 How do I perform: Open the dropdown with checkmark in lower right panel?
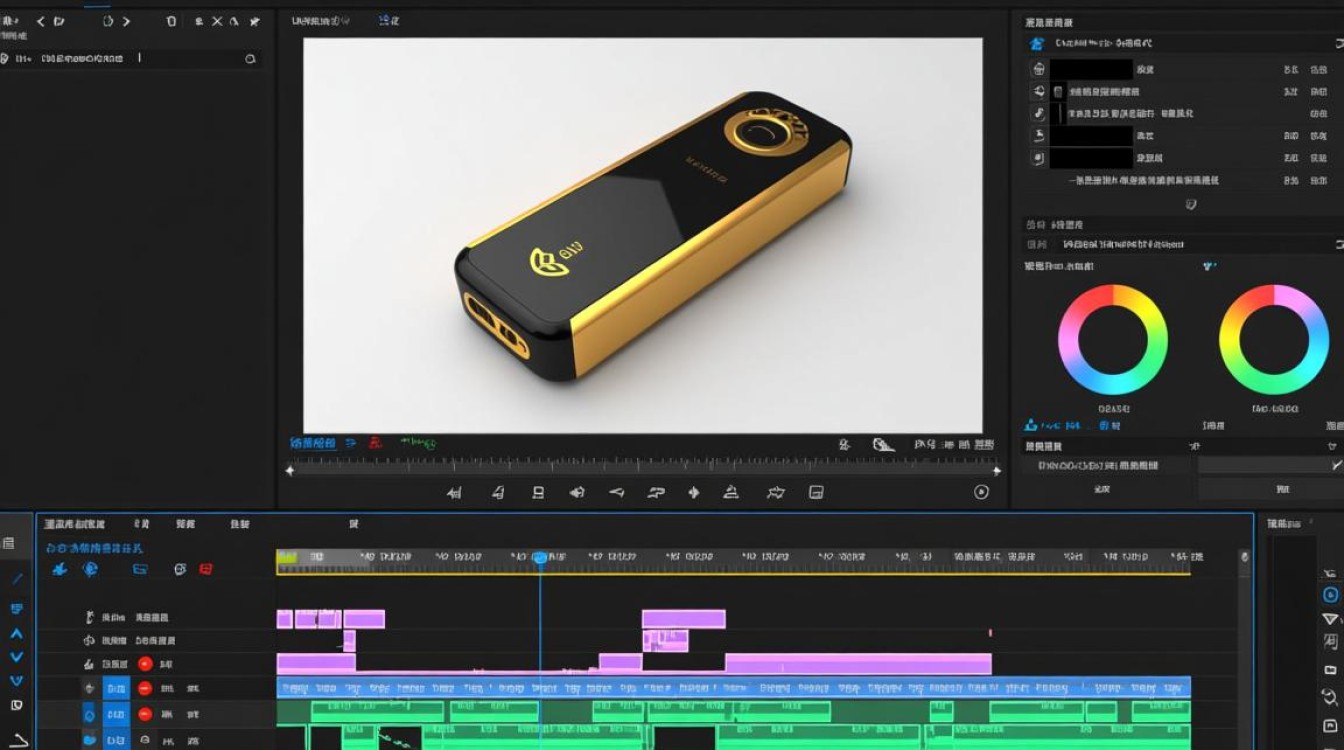pyautogui.click(x=1270, y=465)
